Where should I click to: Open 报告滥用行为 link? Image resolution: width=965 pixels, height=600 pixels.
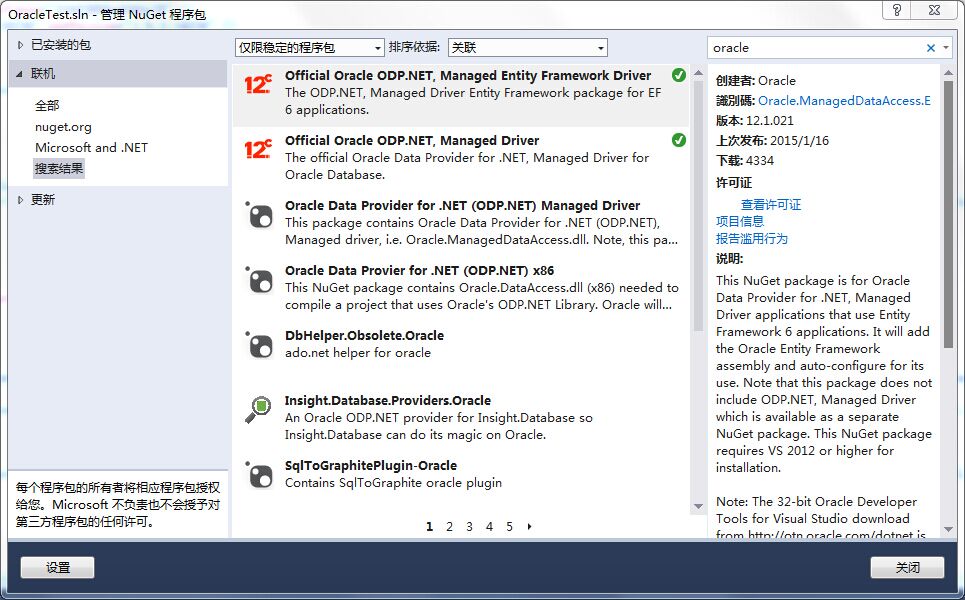click(751, 239)
